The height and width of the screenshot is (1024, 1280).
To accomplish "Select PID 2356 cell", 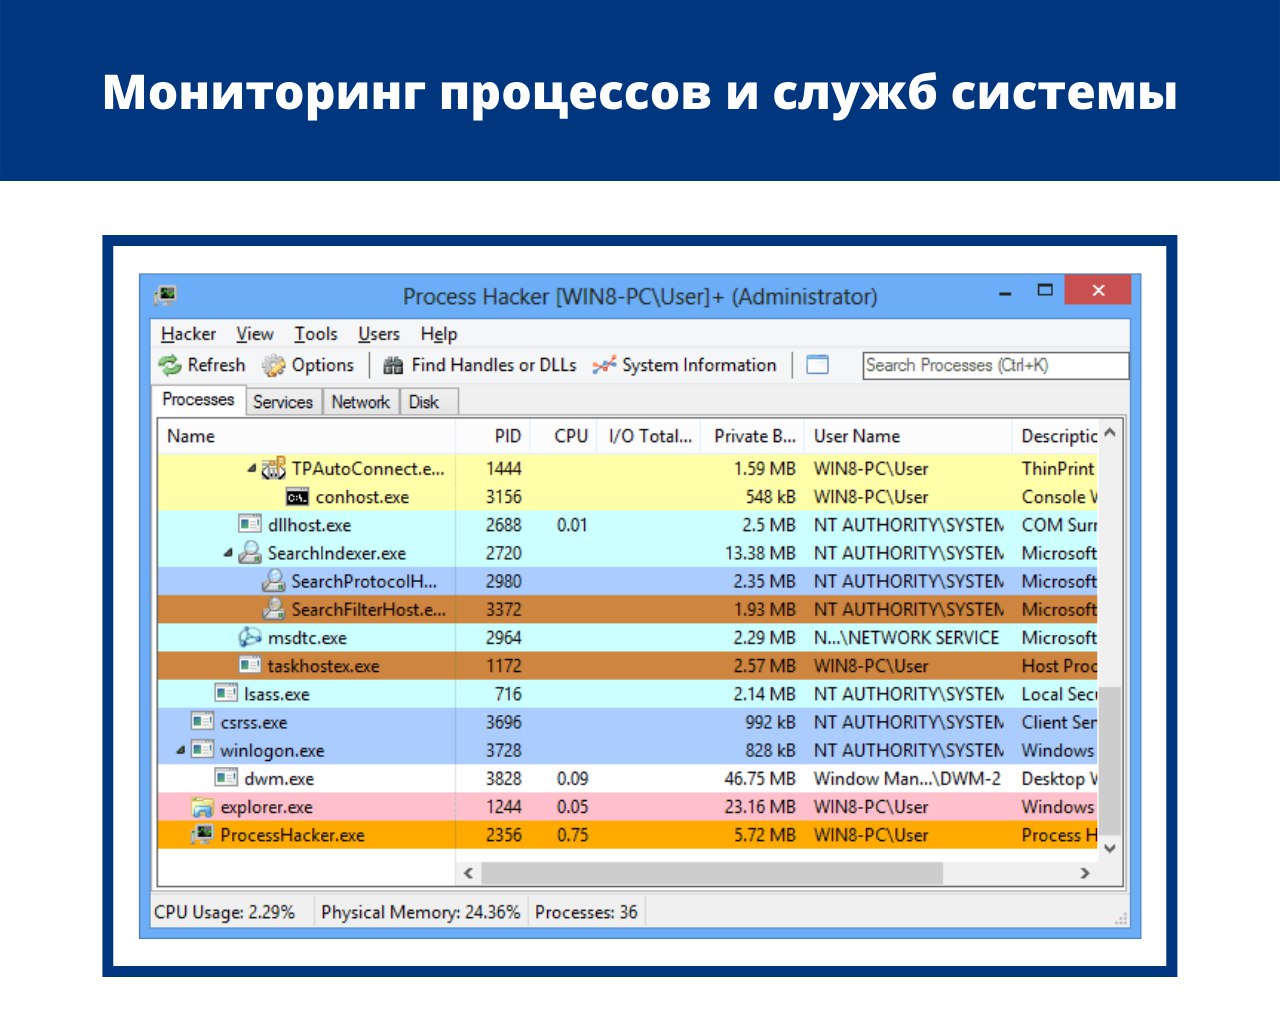I will click(504, 835).
